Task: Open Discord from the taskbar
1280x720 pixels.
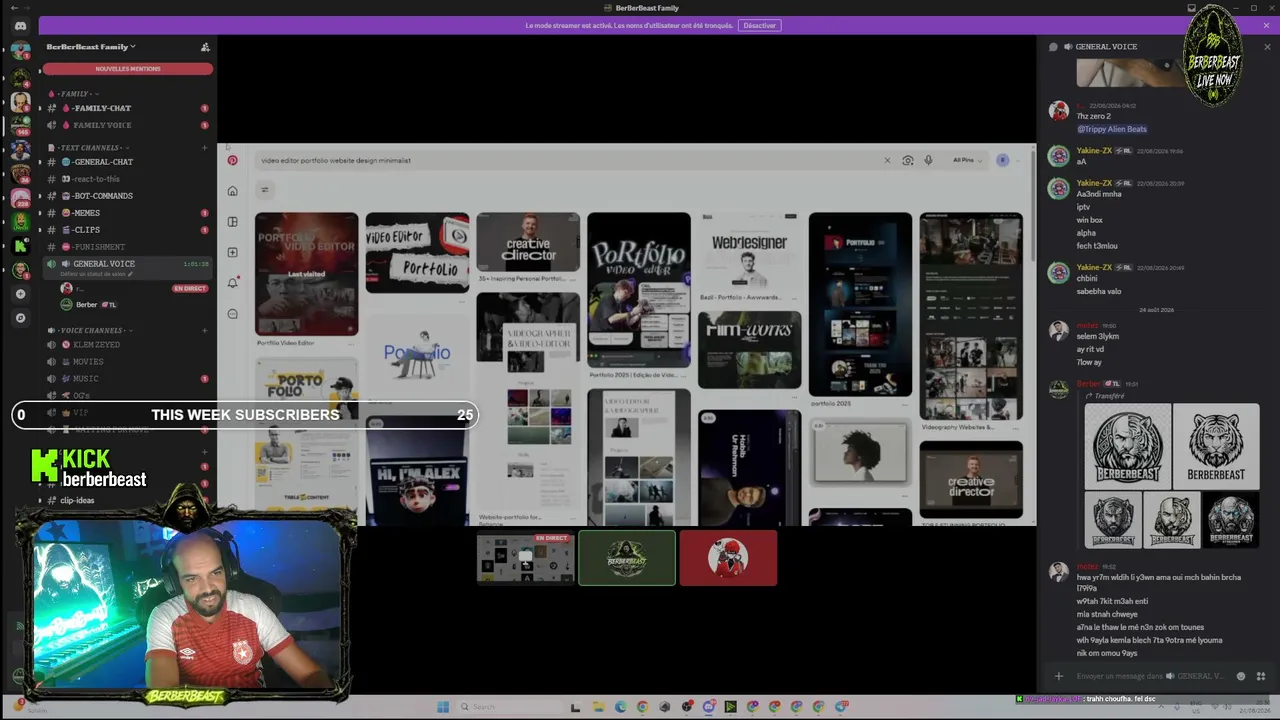Action: click(708, 707)
